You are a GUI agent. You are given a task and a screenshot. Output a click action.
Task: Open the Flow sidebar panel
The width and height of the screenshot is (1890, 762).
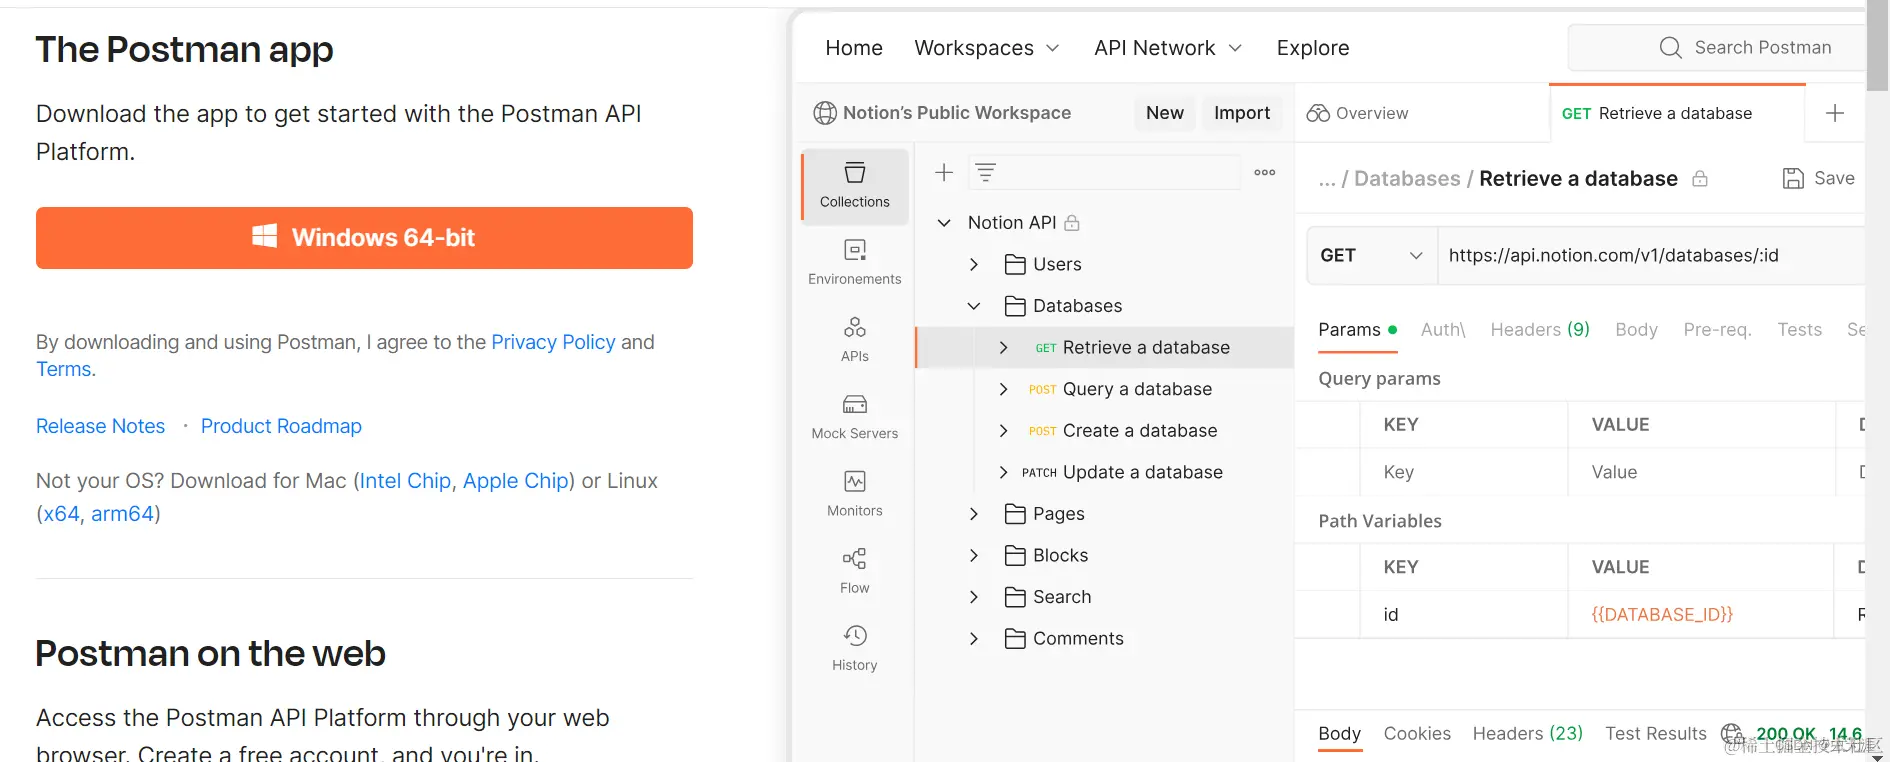[854, 571]
